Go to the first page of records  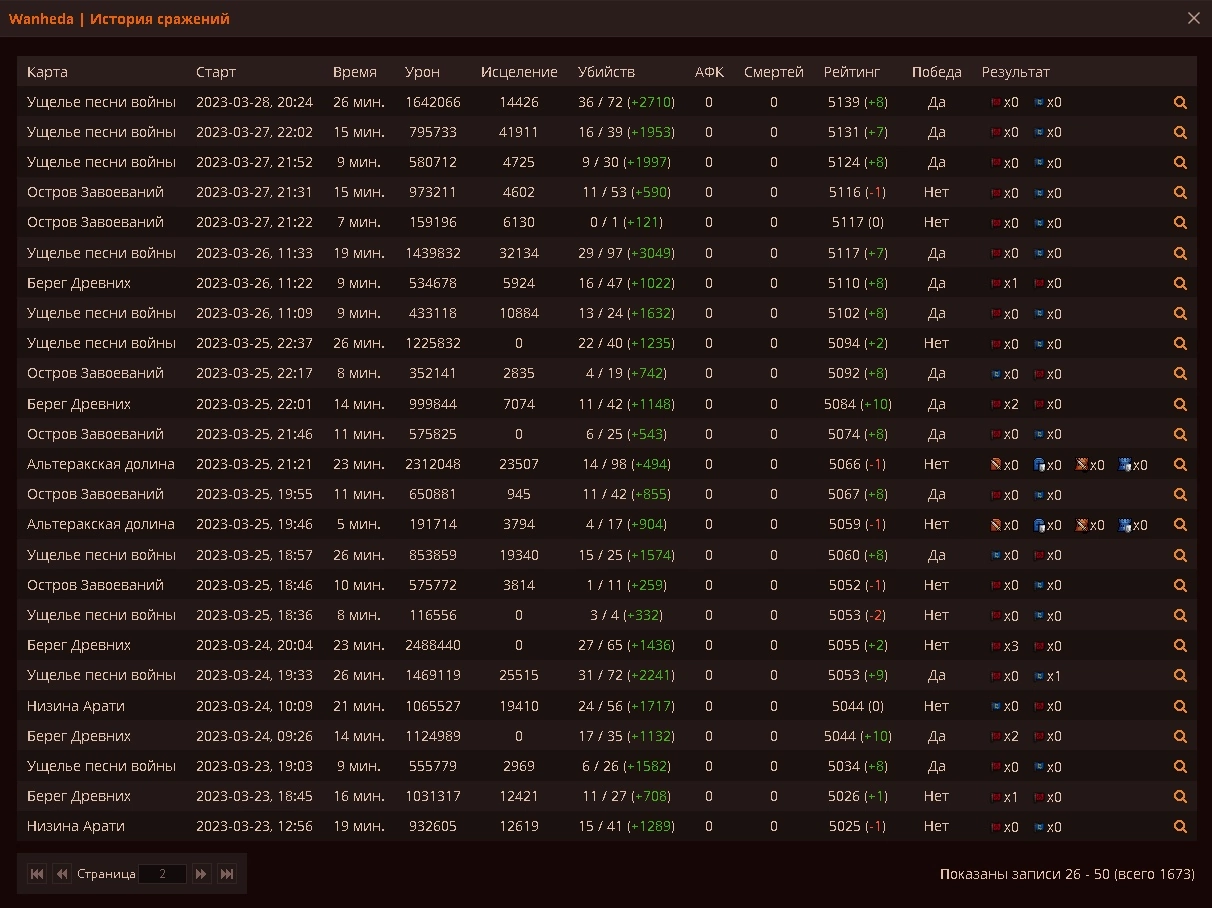point(37,874)
